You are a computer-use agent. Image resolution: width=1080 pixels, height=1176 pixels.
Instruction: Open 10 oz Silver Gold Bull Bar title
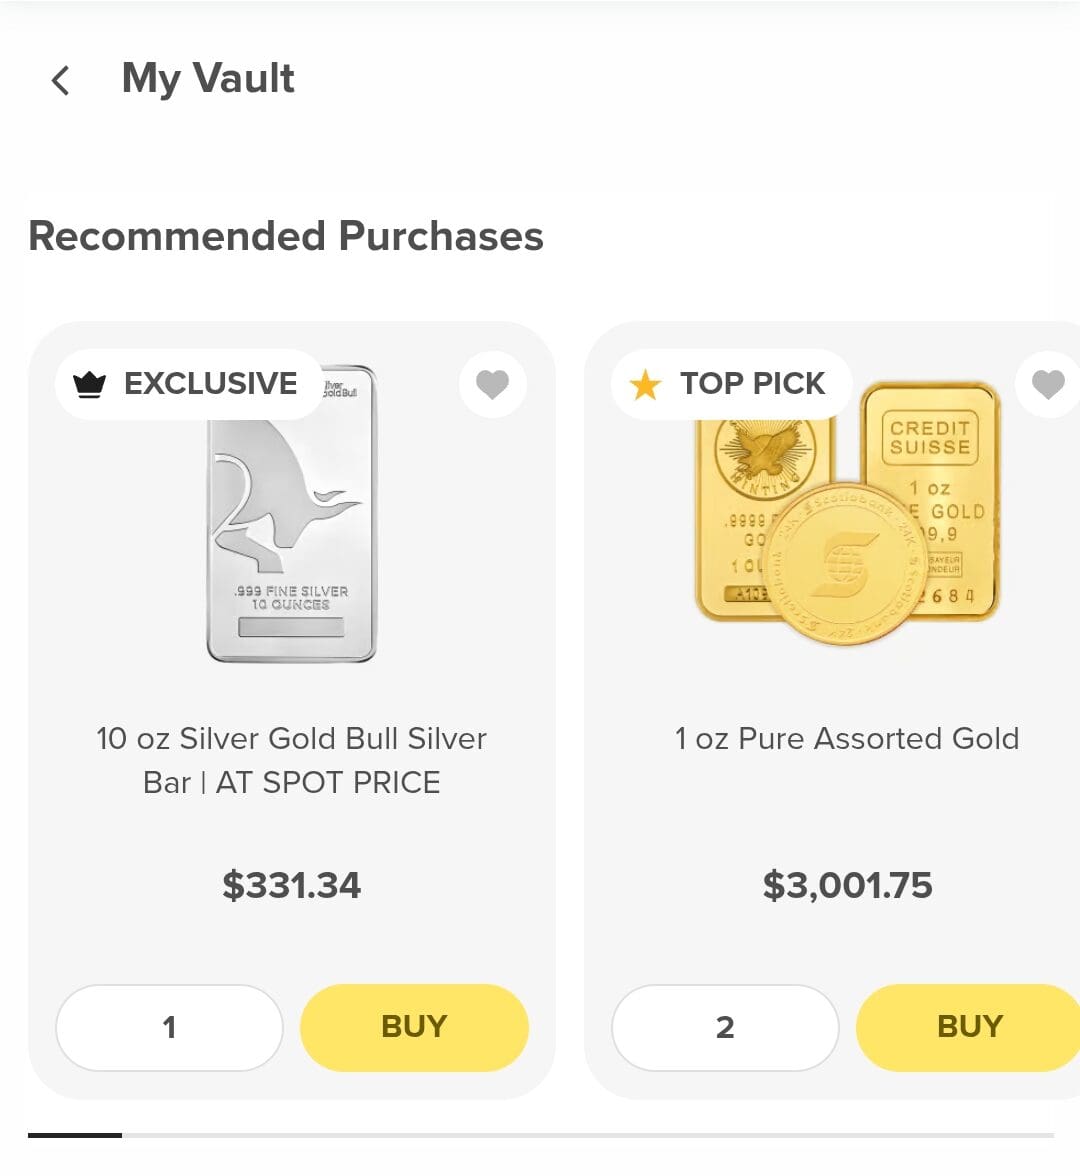[x=291, y=760]
